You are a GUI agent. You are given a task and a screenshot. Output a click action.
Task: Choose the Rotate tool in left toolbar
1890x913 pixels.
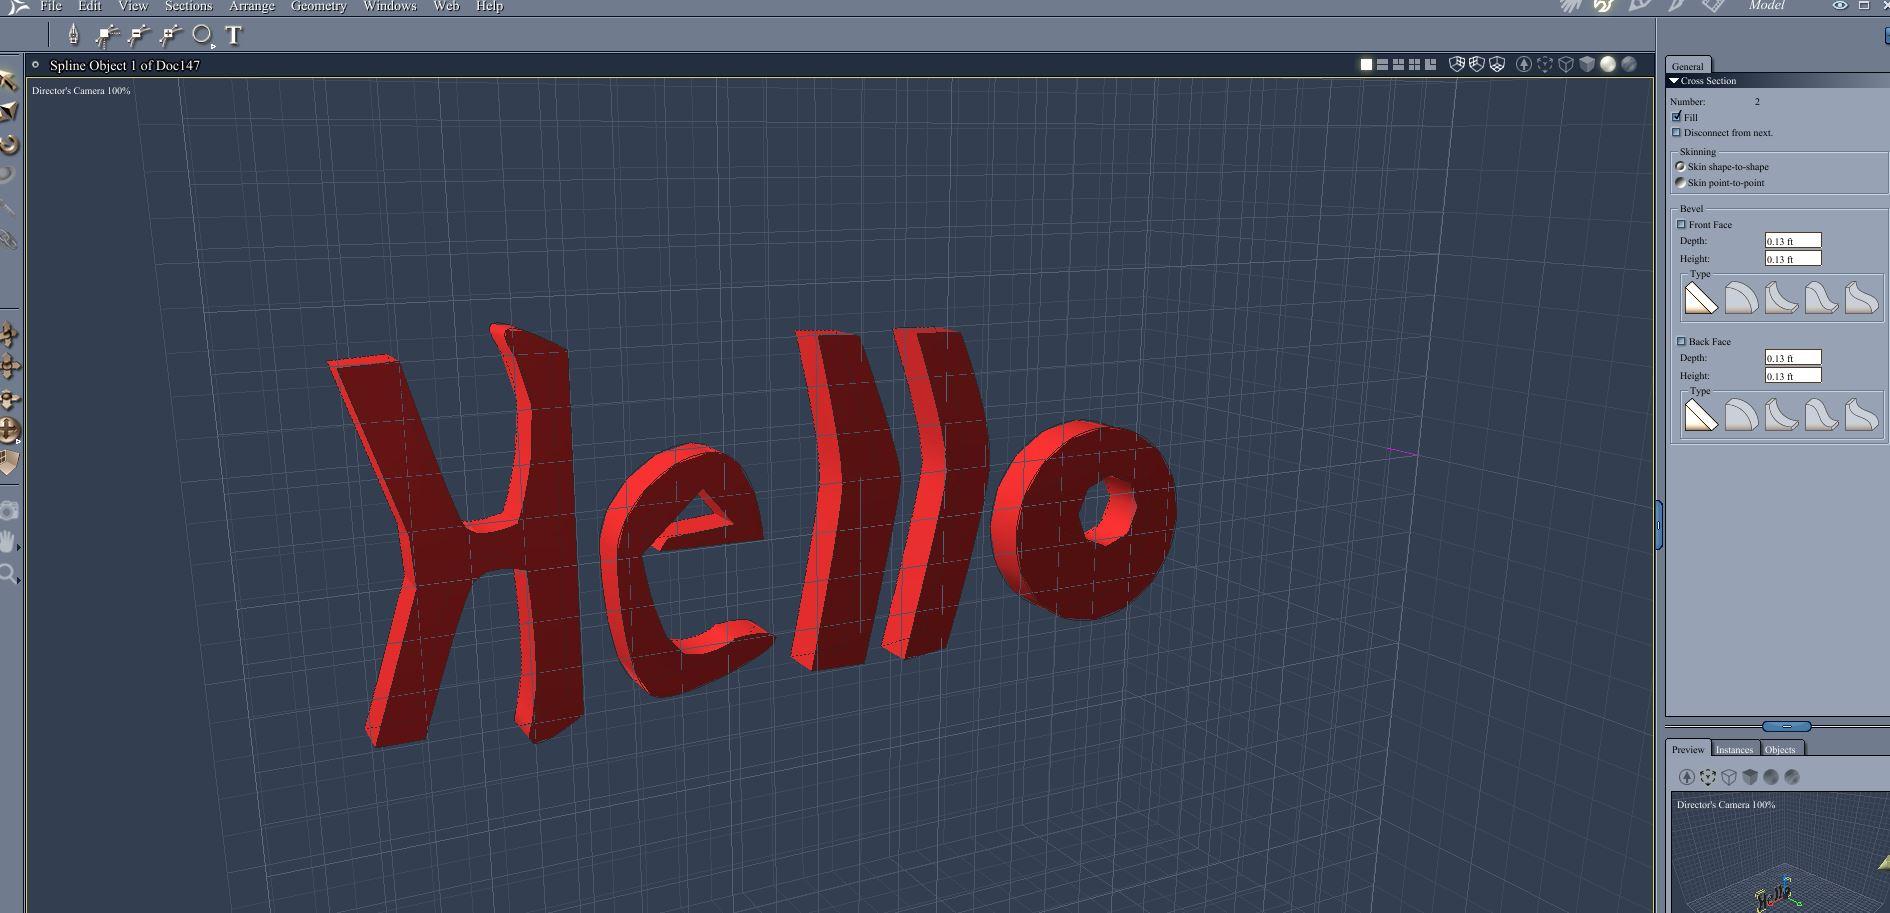point(9,144)
